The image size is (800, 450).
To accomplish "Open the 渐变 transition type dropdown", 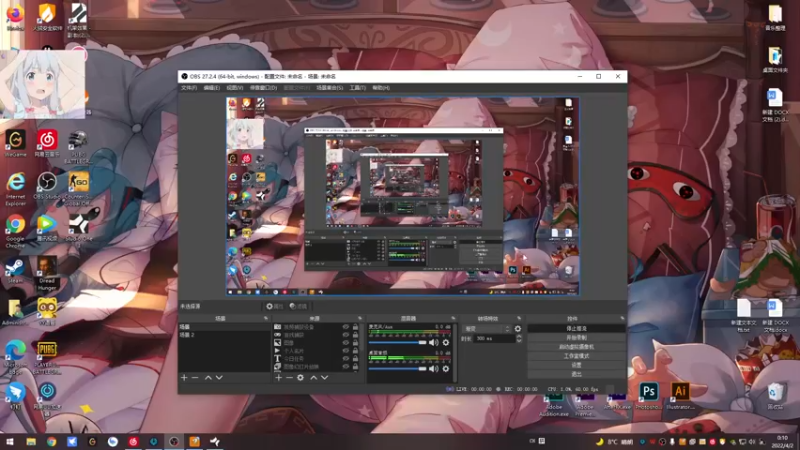I will coord(487,329).
